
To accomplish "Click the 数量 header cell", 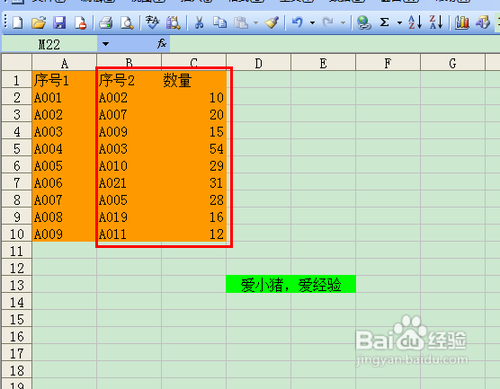I will (194, 80).
